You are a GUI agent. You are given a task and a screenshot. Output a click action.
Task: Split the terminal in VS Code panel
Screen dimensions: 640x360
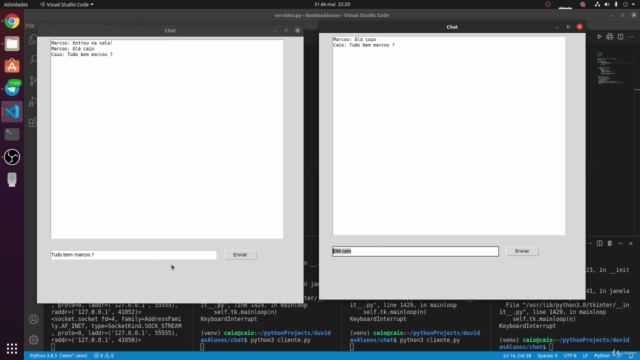600,243
